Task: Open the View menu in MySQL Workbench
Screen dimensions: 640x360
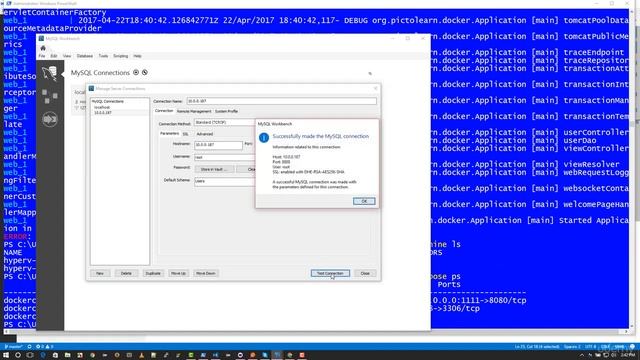Action: 67,56
